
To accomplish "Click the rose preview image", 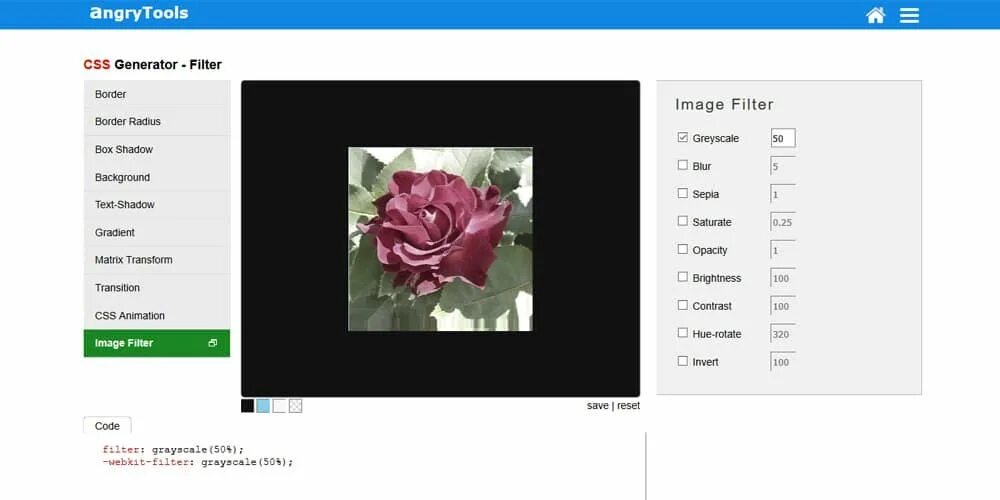I will click(x=440, y=239).
